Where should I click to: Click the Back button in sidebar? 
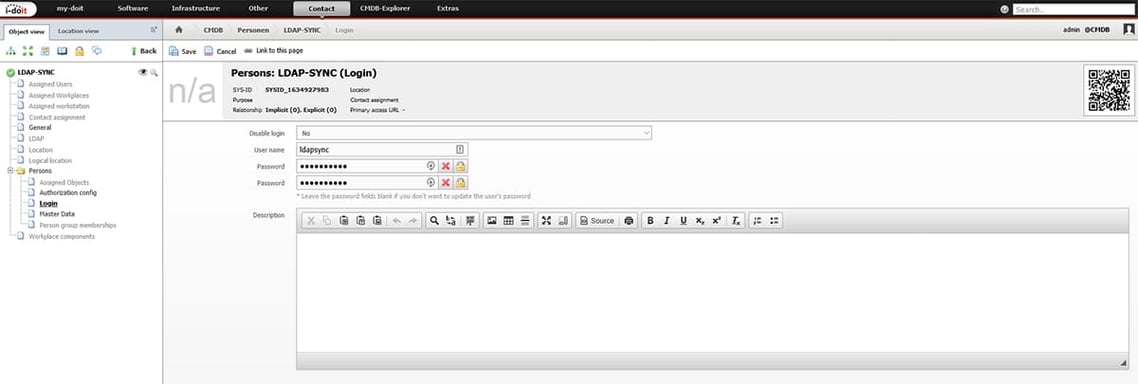[144, 51]
